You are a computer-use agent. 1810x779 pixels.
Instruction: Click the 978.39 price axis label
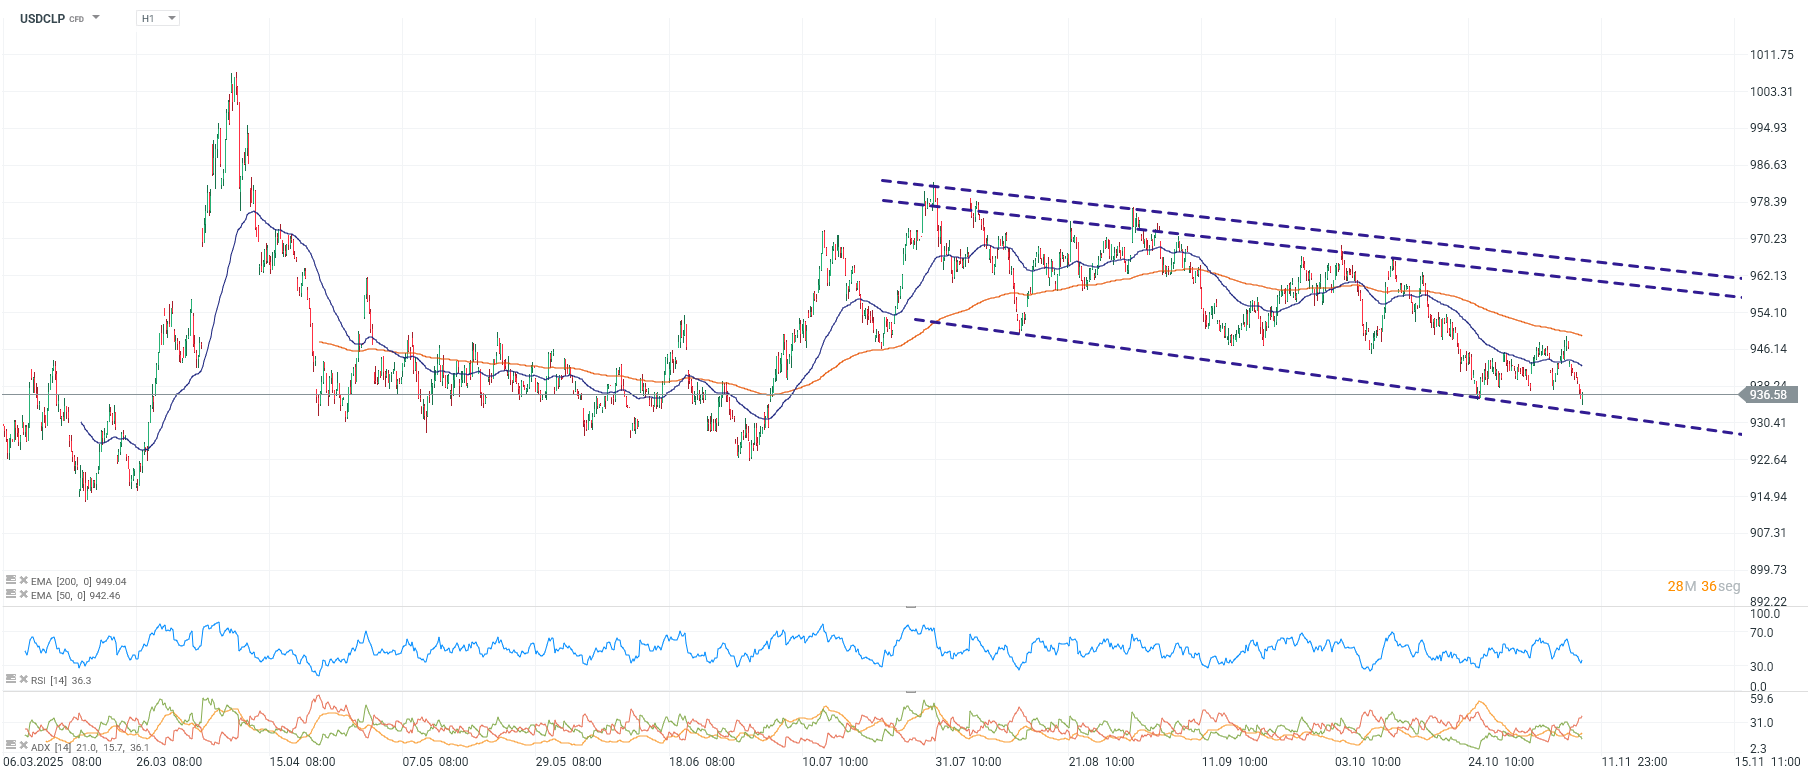1768,202
